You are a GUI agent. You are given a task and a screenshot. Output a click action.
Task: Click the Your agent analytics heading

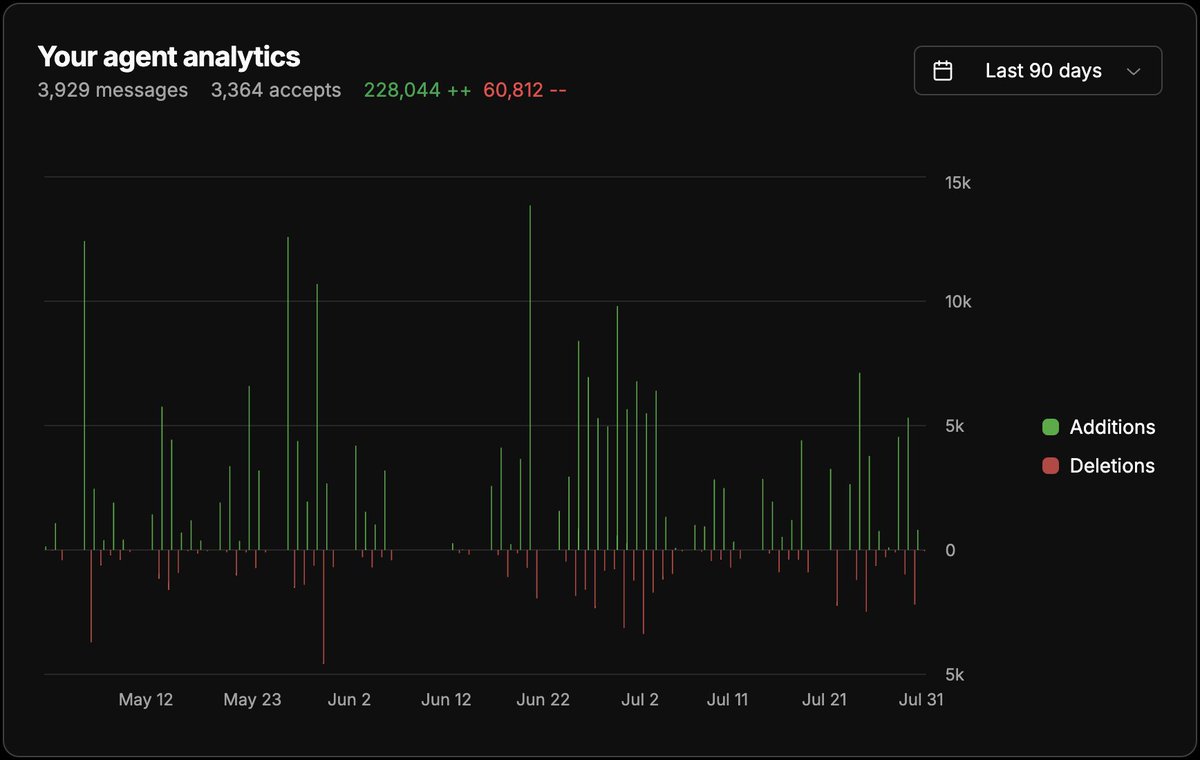(169, 56)
